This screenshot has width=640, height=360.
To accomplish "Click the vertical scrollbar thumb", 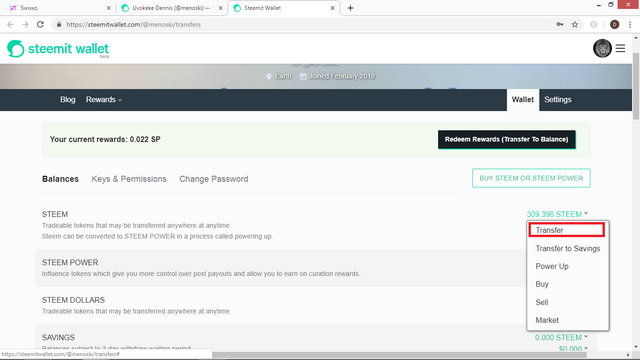I will tap(636, 86).
